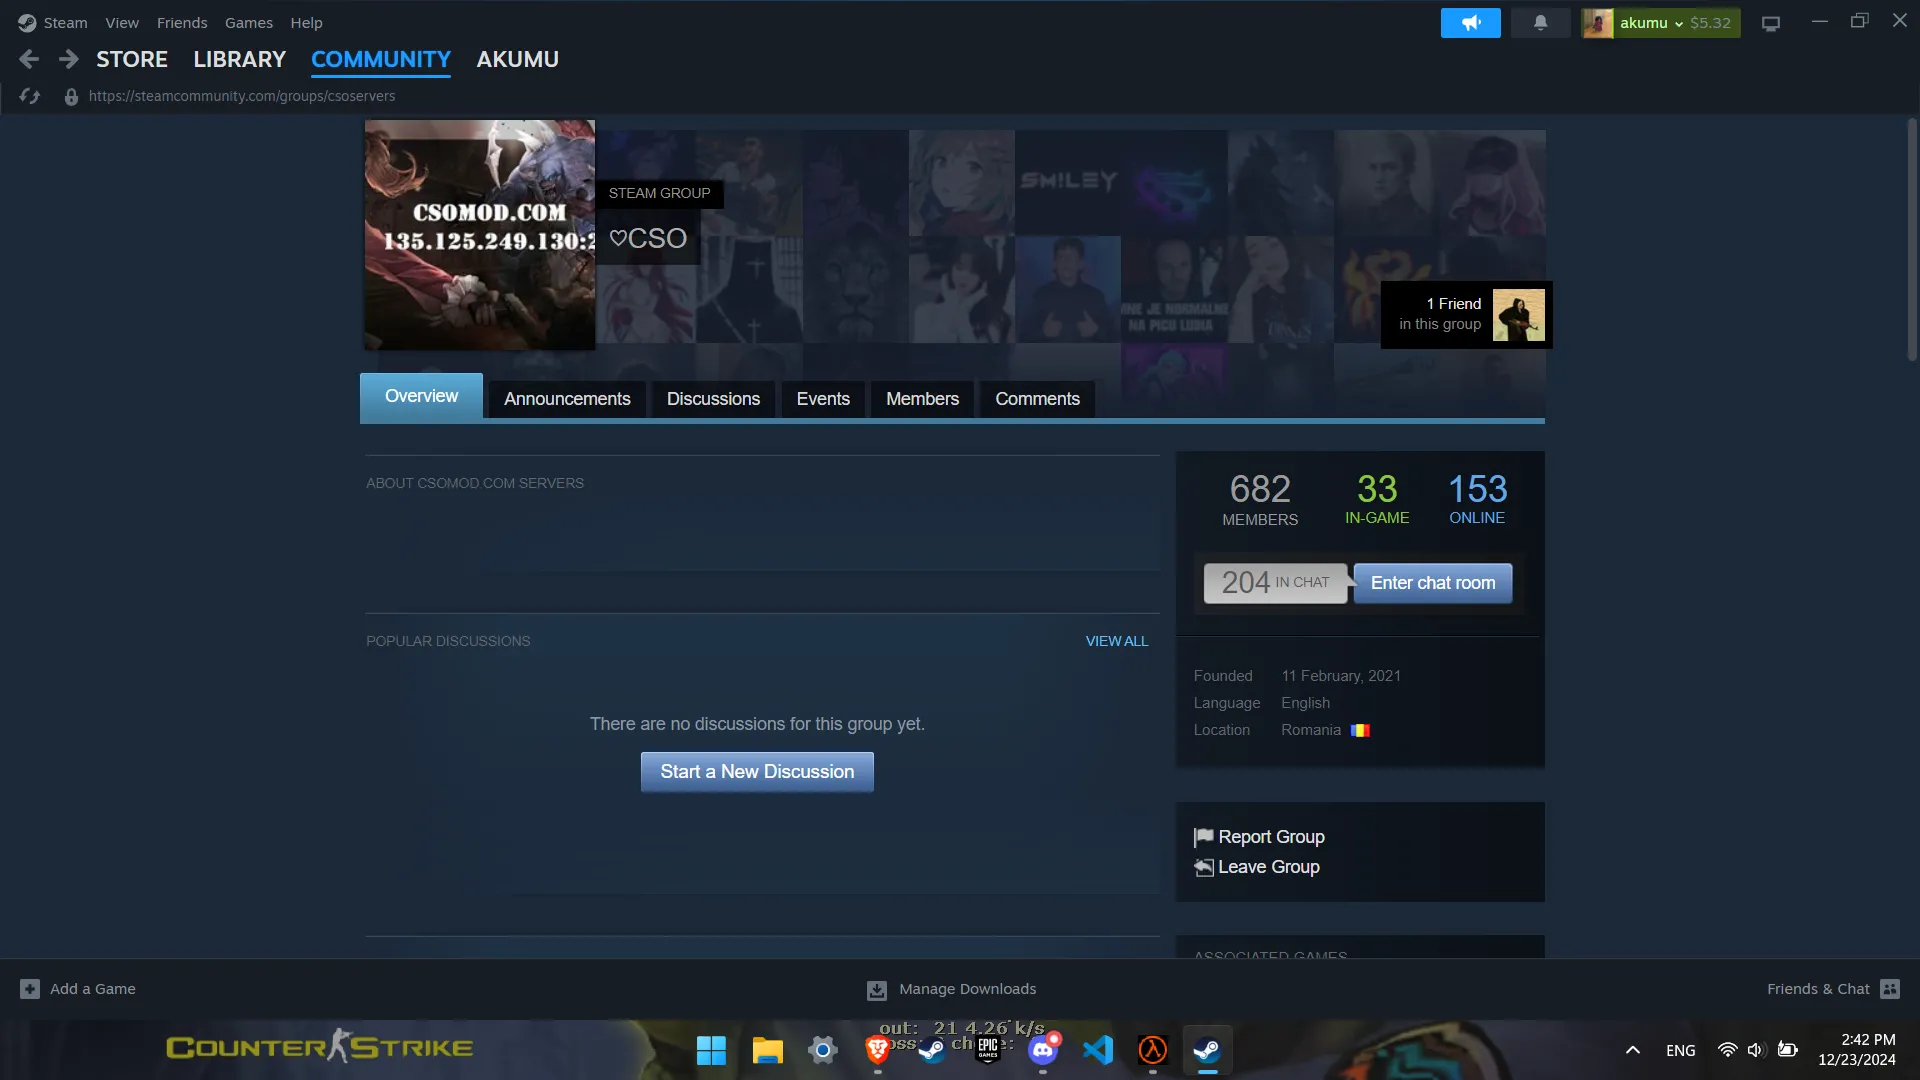Open the volume speaker tray icon
The height and width of the screenshot is (1080, 1920).
(1756, 1050)
